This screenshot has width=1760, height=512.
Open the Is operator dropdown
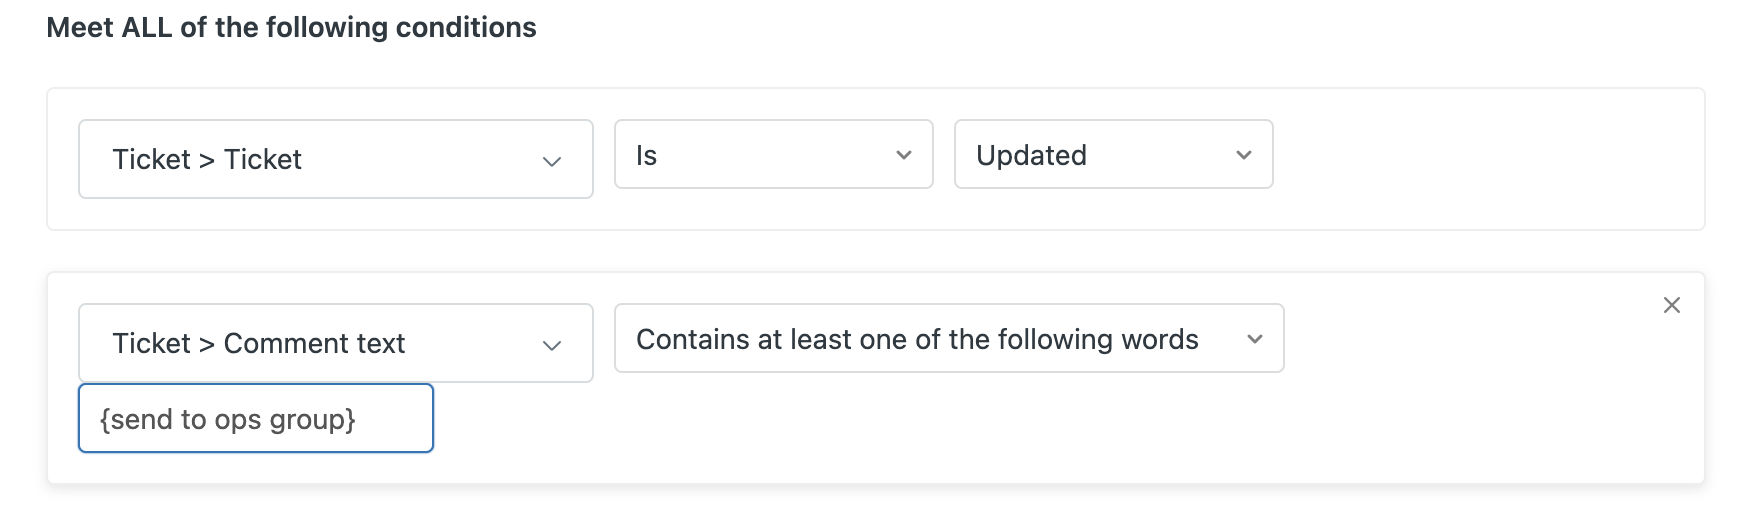772,155
